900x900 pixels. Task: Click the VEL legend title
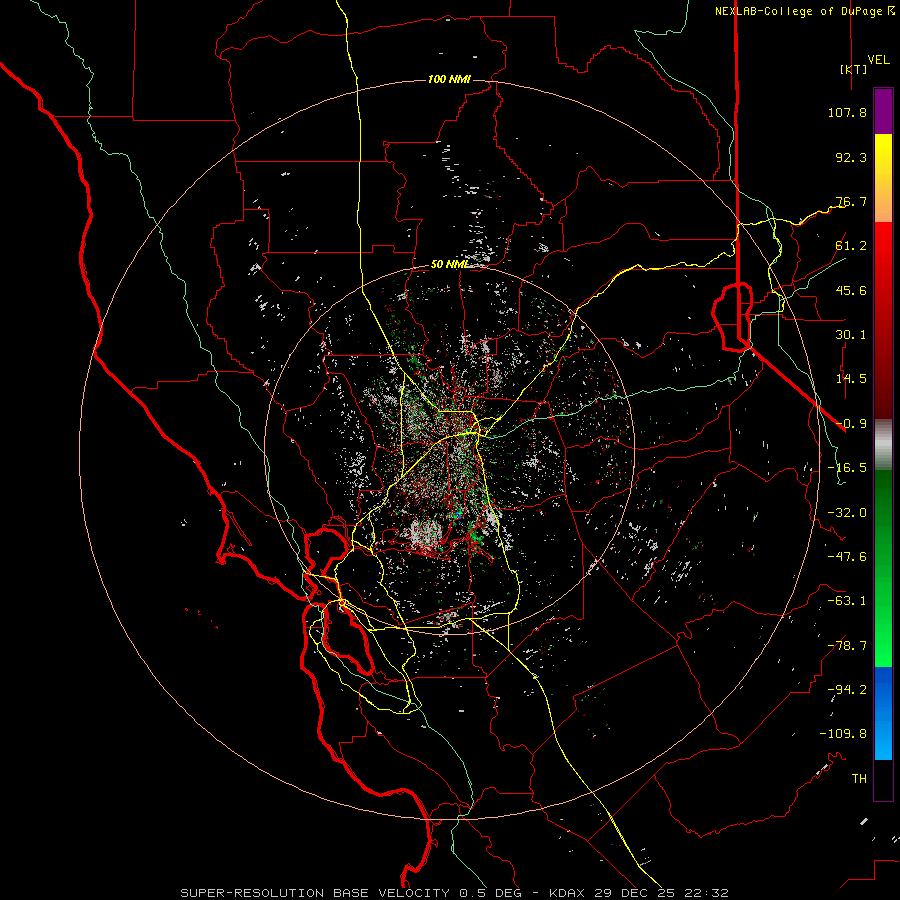(878, 59)
